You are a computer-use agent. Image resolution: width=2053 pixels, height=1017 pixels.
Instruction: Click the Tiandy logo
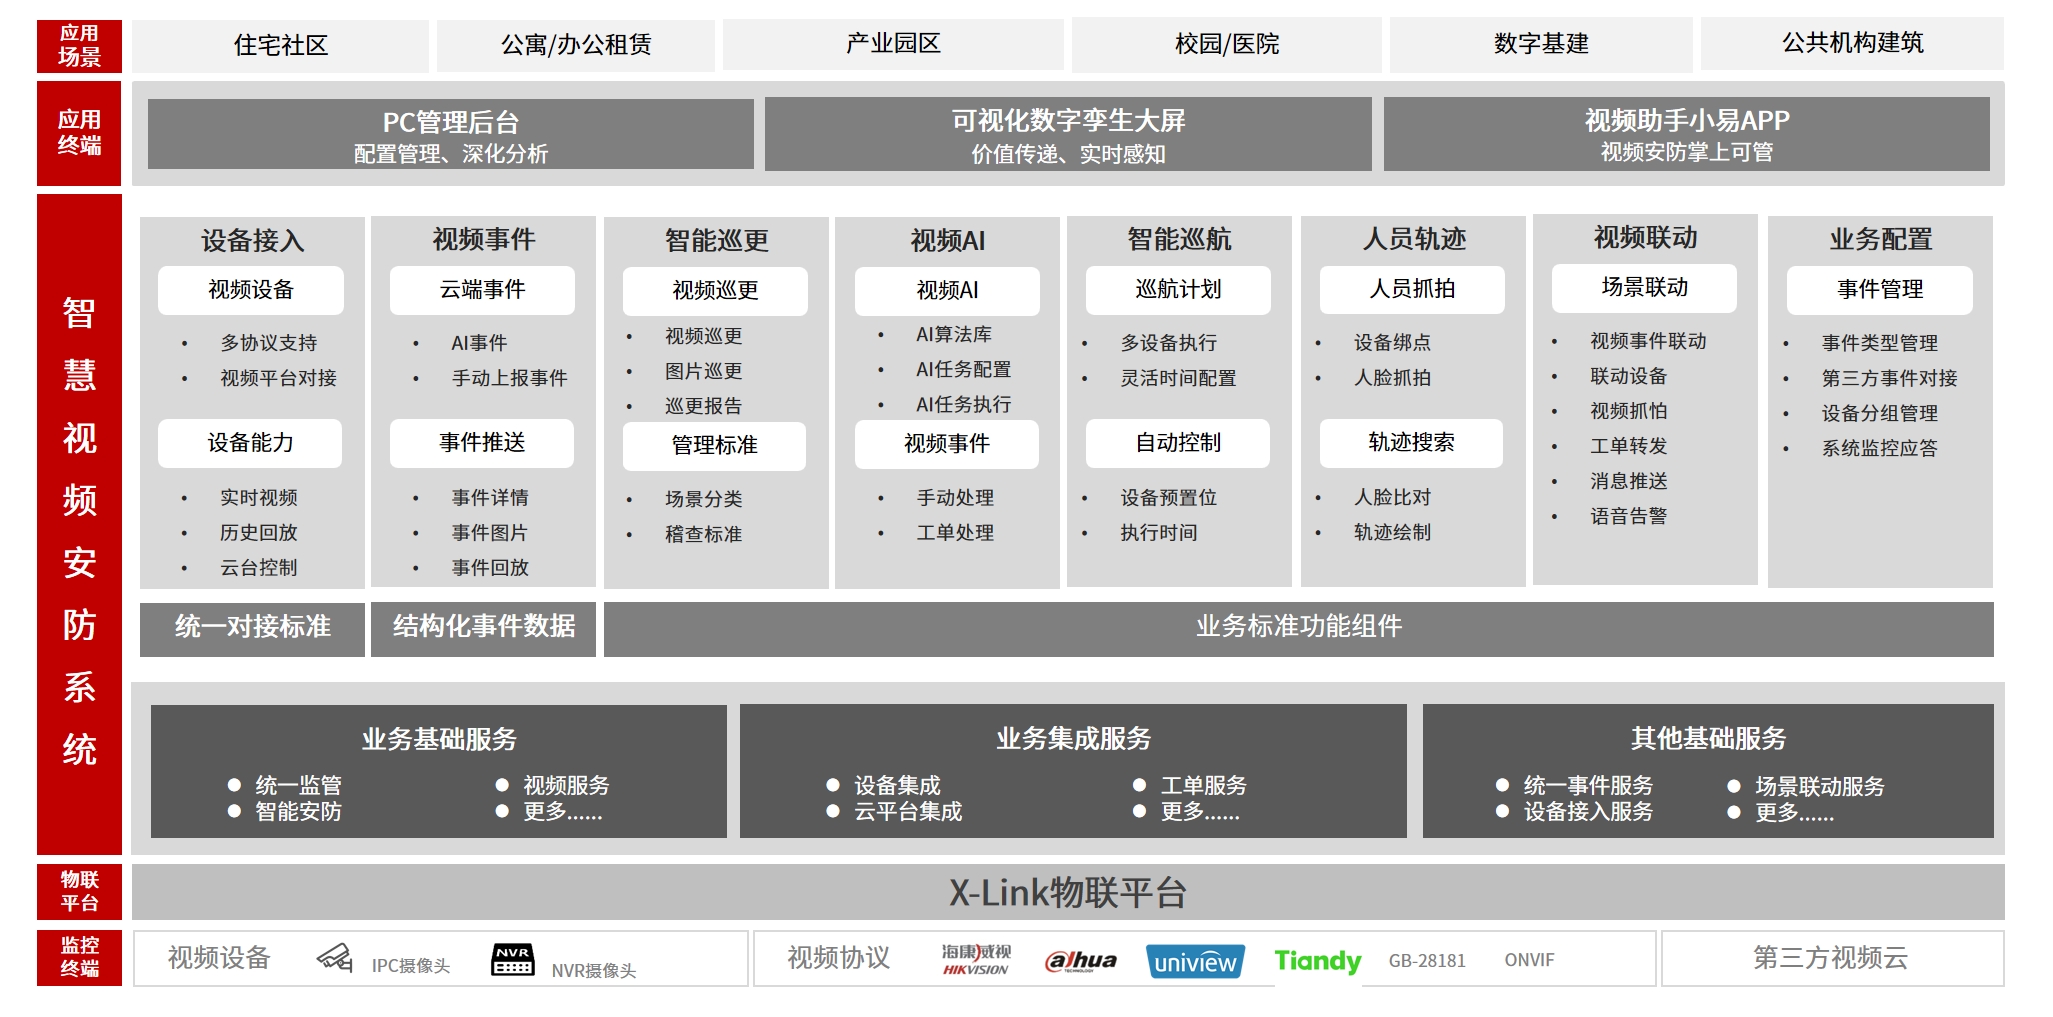pos(1317,961)
